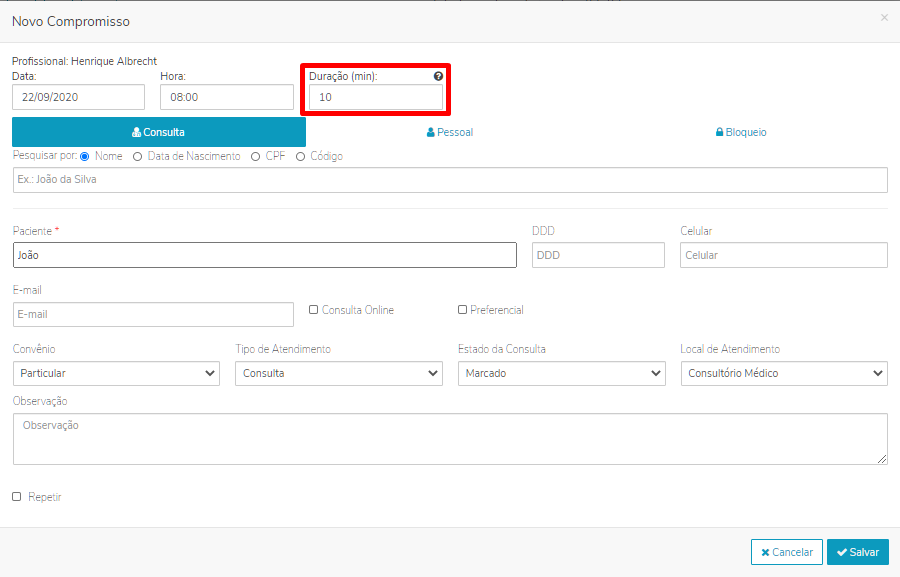Click the DDD input field
This screenshot has height=577, width=900.
pos(598,255)
